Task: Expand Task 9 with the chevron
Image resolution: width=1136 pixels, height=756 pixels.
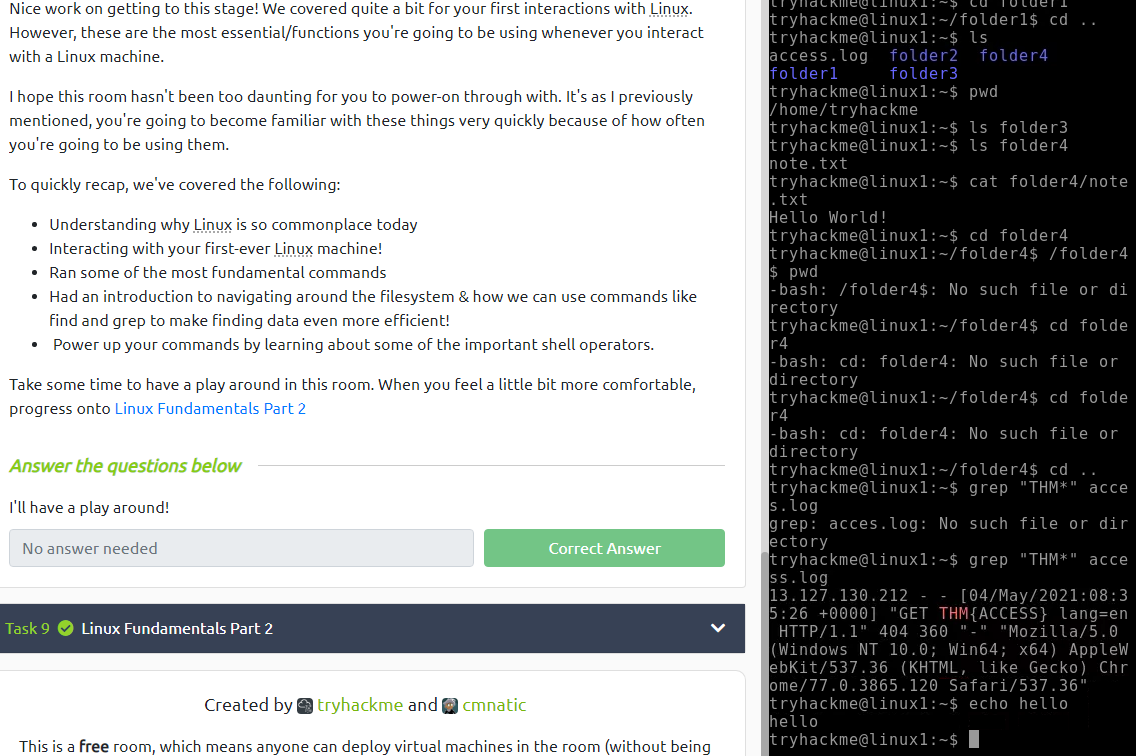Action: 717,628
